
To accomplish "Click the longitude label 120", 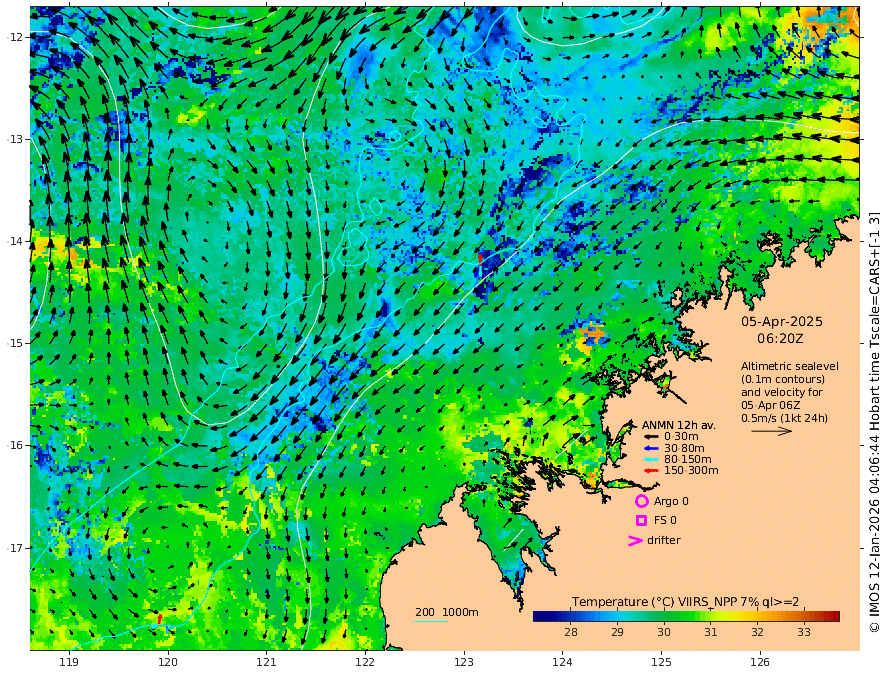I will click(168, 662).
